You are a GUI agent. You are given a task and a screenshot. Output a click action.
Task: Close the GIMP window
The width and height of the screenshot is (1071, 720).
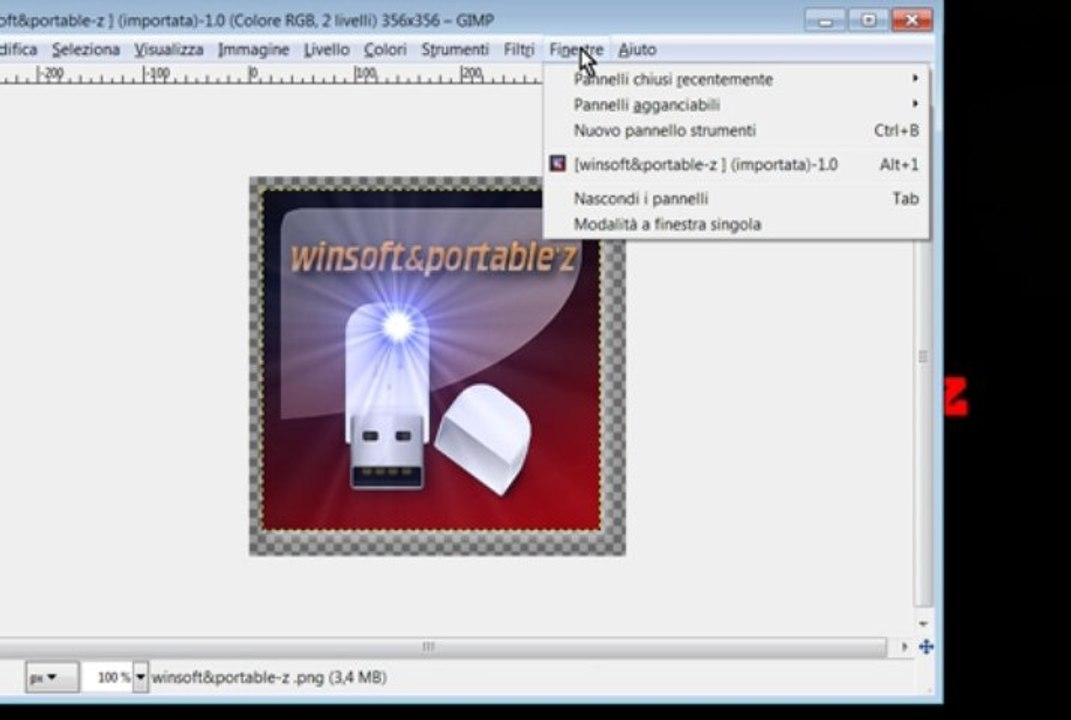click(912, 20)
